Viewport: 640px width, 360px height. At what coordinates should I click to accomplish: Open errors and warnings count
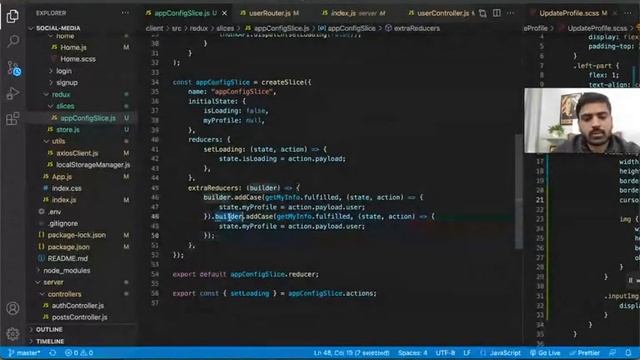[x=79, y=353]
